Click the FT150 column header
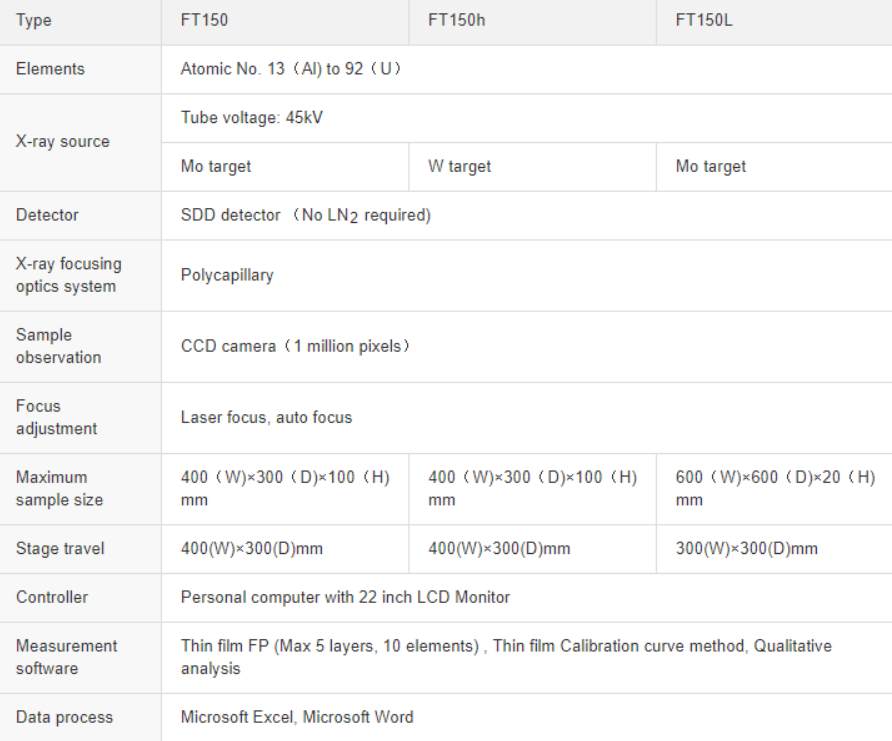Screen dimensions: 892x741 tap(204, 20)
